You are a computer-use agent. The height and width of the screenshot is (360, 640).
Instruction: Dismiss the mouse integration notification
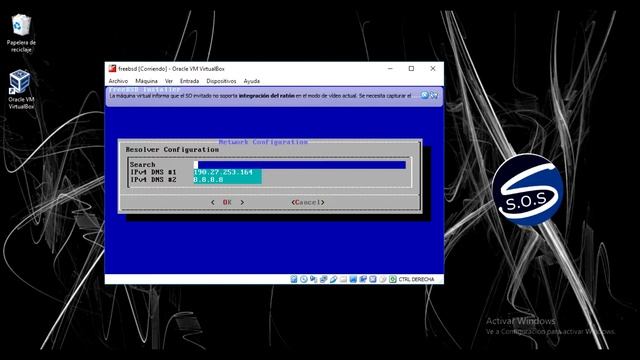tap(424, 95)
